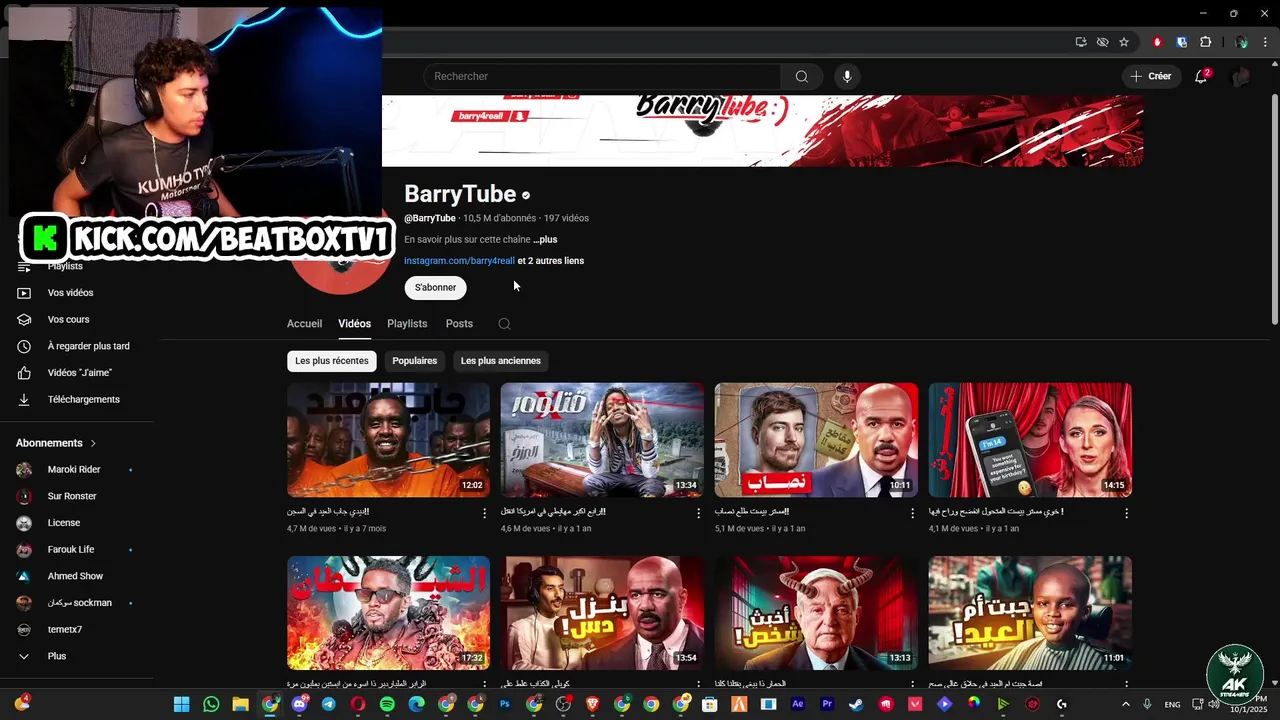Expand channel description with ...plus
The height and width of the screenshot is (720, 1280).
(545, 240)
